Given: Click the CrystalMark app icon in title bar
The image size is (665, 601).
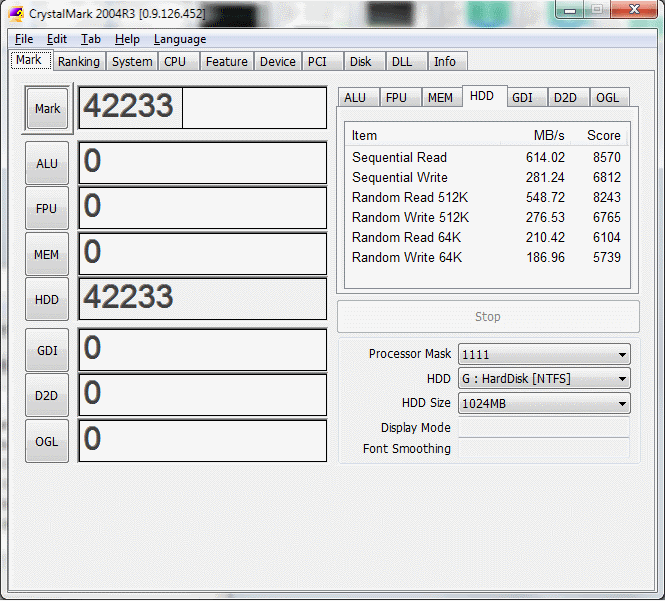Looking at the screenshot, I should pyautogui.click(x=16, y=13).
